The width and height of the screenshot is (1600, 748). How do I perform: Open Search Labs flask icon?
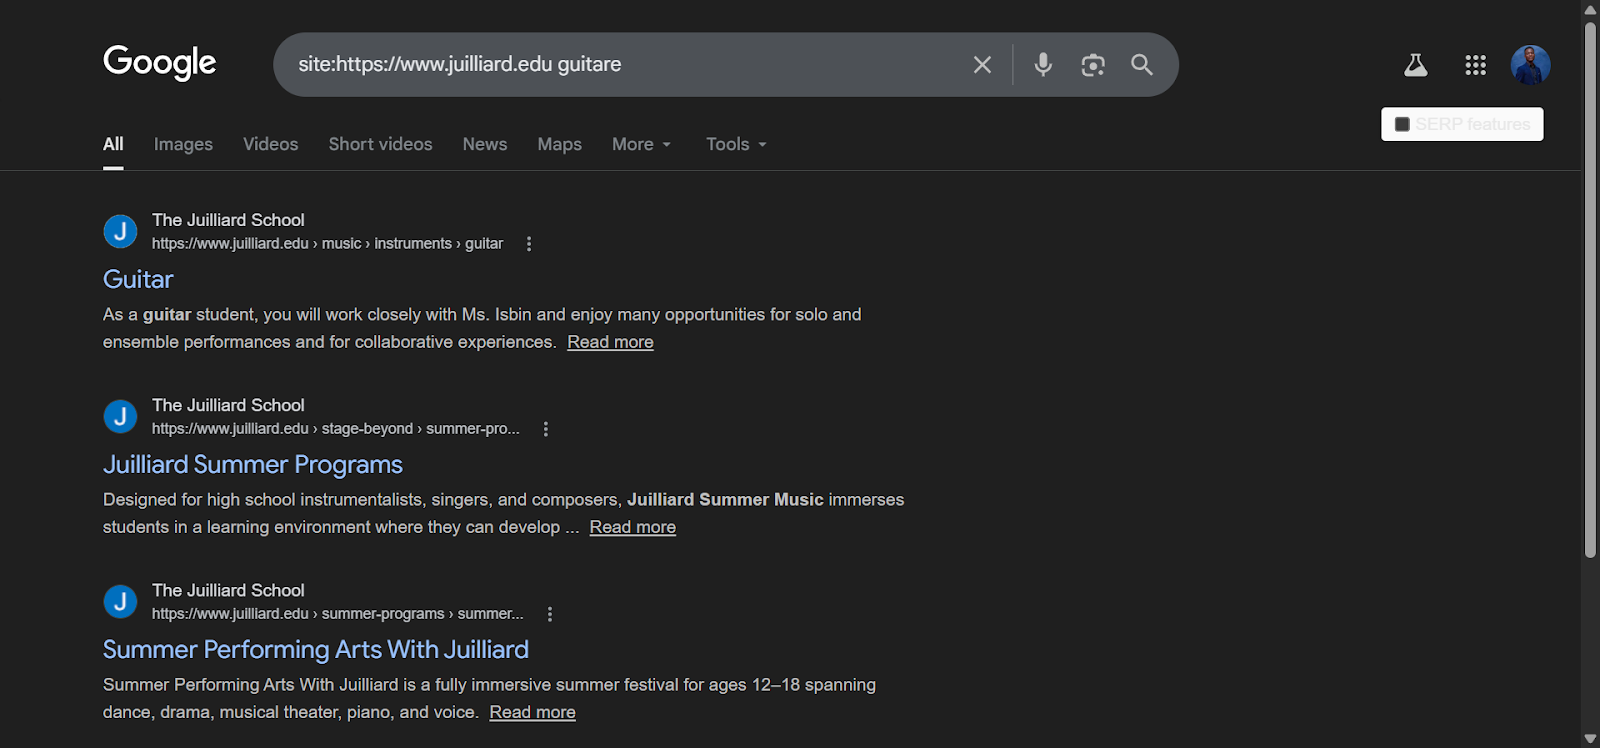[x=1415, y=65]
